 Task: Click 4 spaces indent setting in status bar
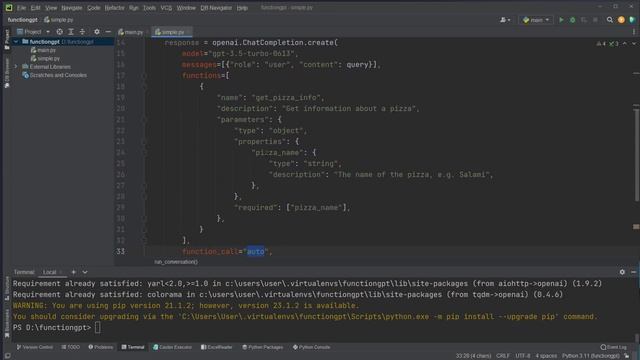pos(546,356)
